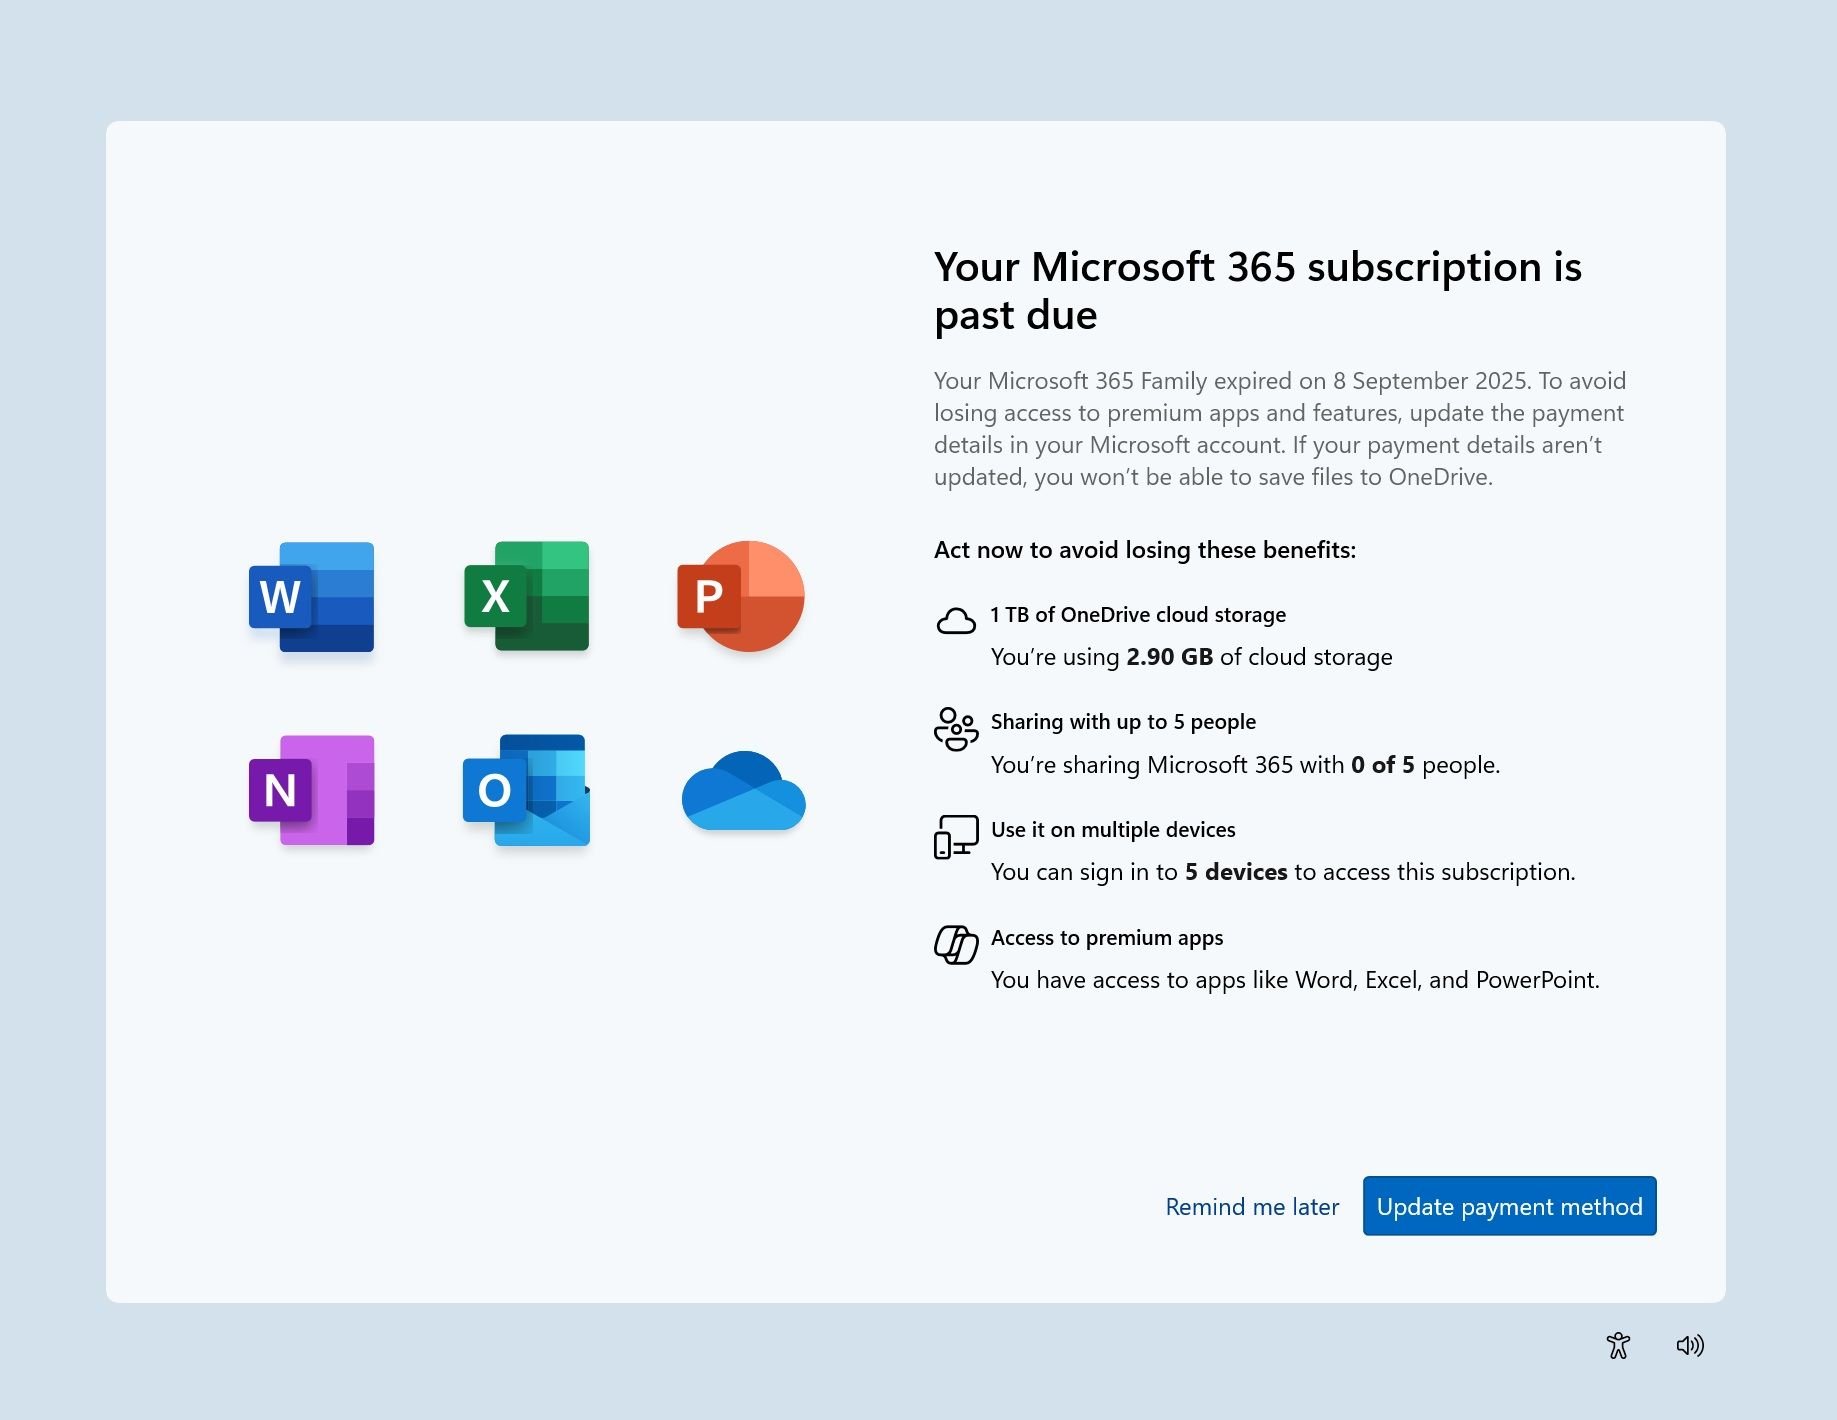Click the PowerPoint icon
The height and width of the screenshot is (1420, 1837).
(740, 597)
